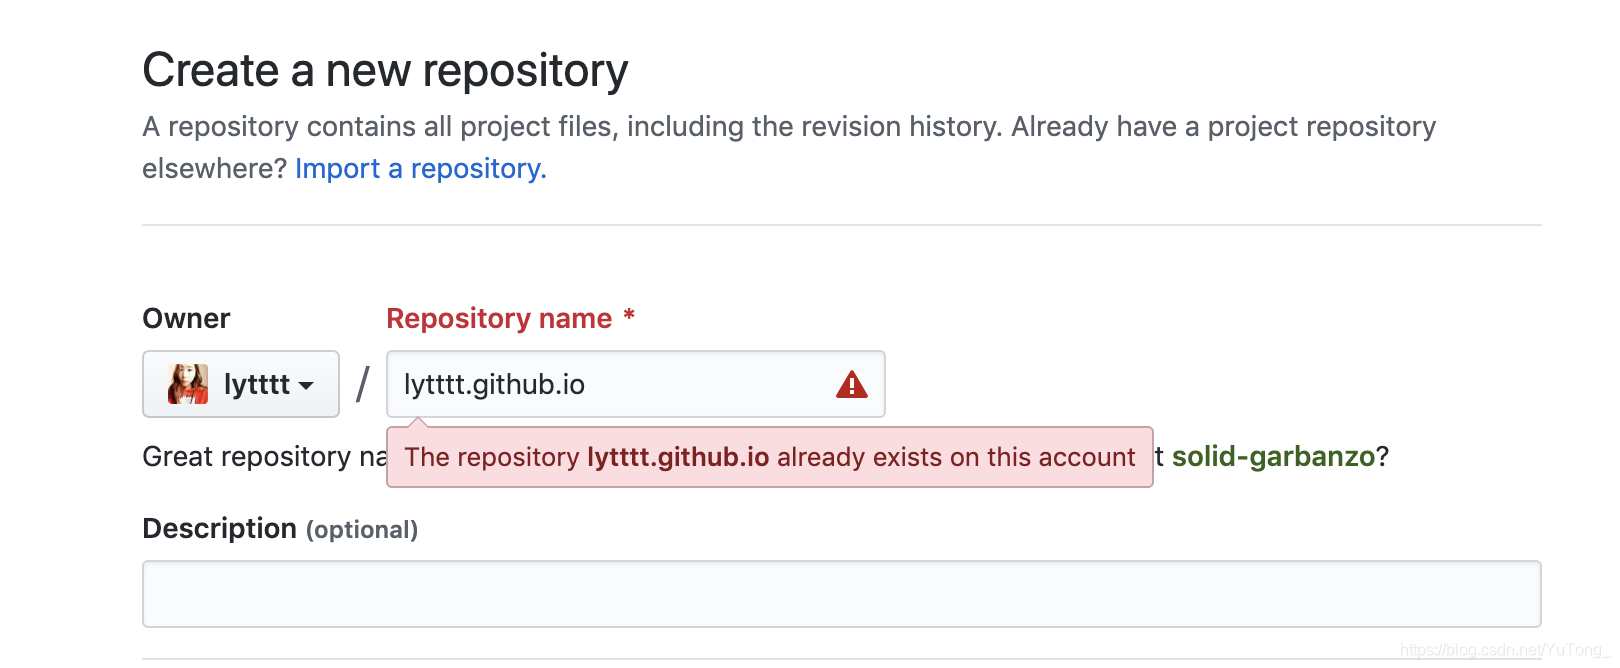
Task: Click the lytttt owner avatar picture
Action: pyautogui.click(x=188, y=384)
